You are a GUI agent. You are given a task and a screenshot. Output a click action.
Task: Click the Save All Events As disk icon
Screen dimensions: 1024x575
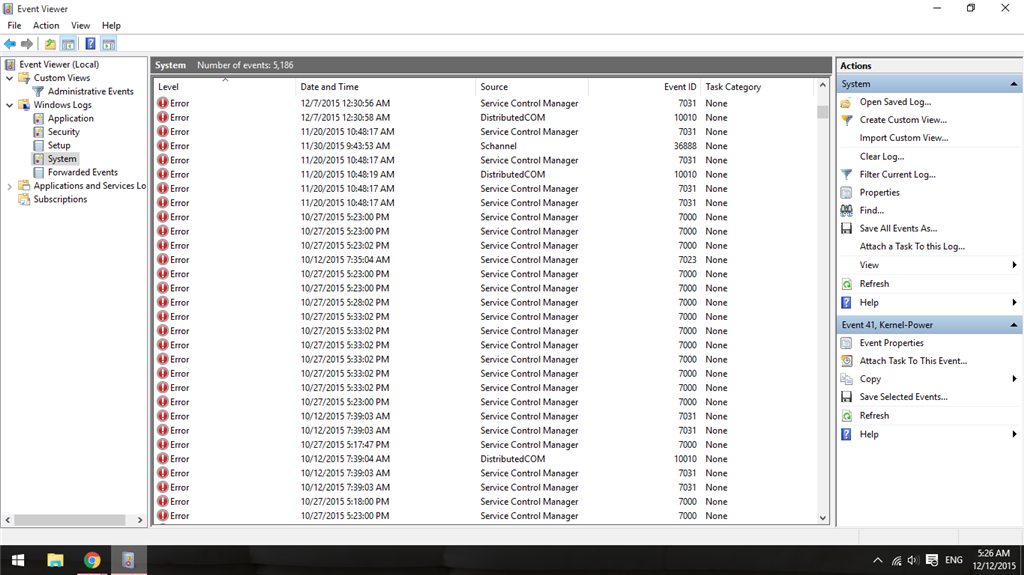pos(846,228)
